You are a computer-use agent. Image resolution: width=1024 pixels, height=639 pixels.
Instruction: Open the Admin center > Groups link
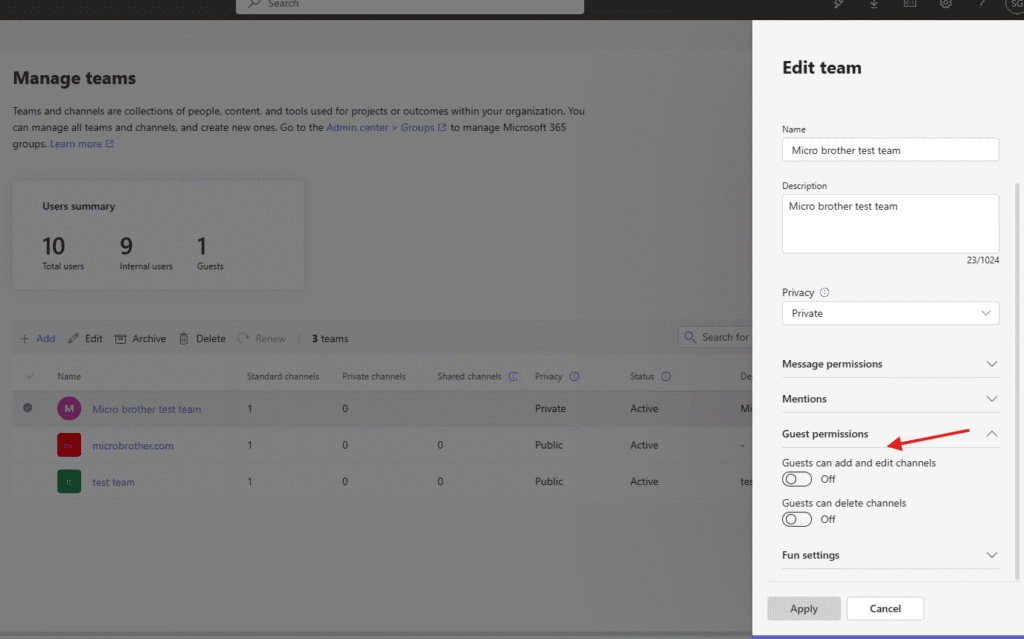click(386, 128)
